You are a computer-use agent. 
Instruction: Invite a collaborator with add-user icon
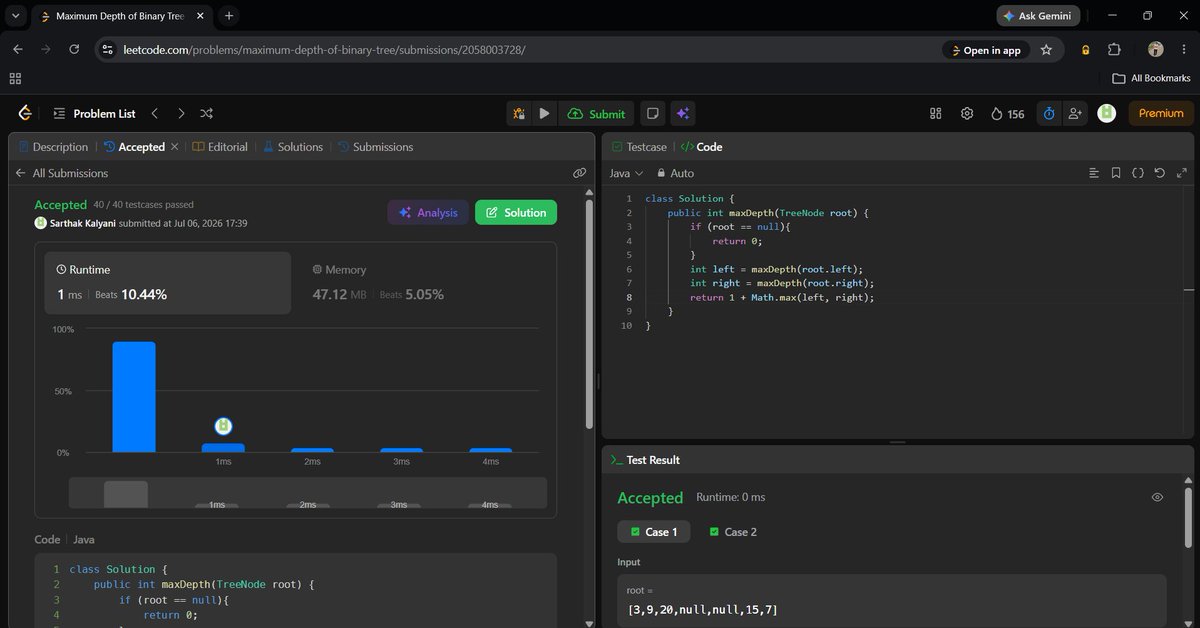point(1075,114)
